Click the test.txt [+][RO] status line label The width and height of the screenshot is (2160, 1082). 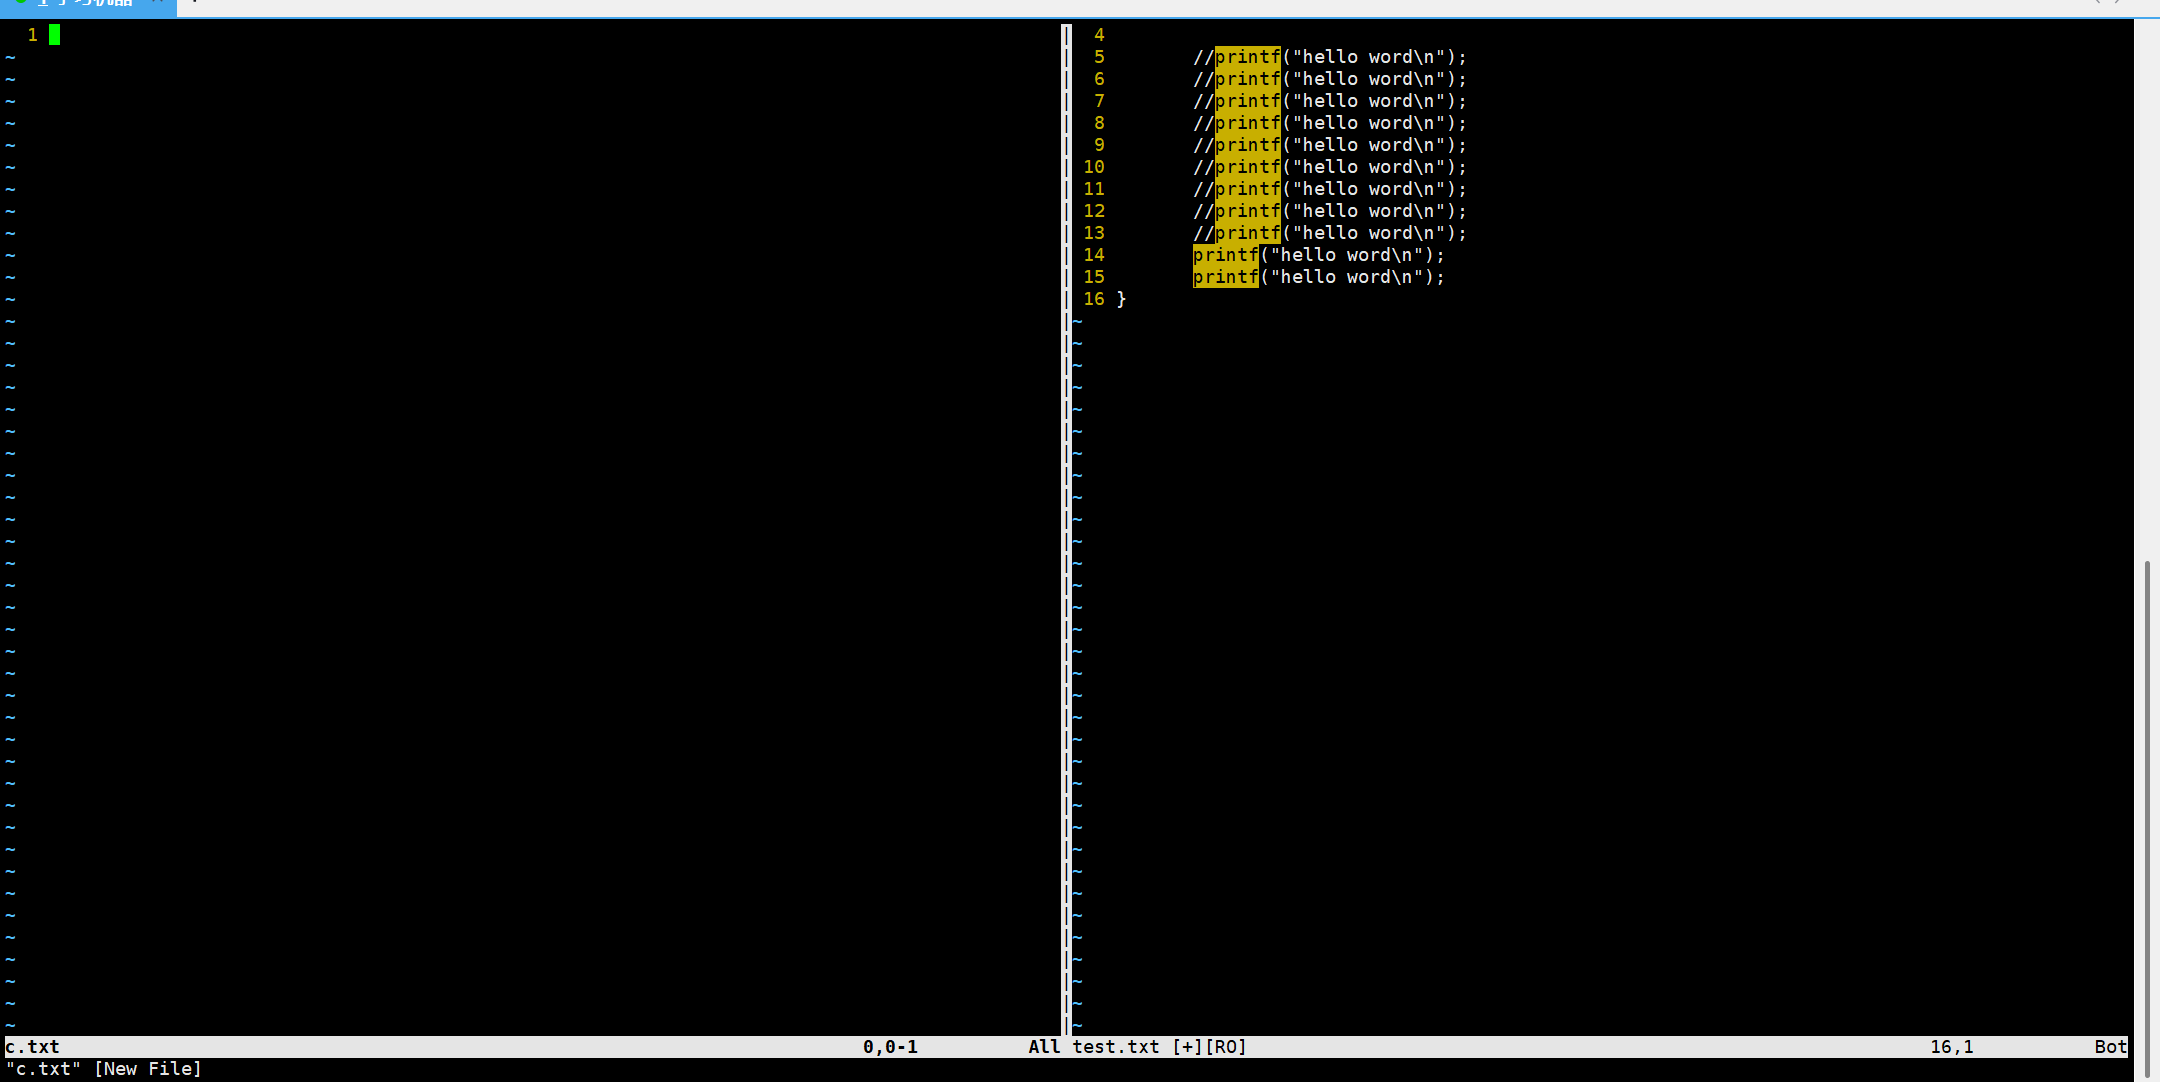click(1159, 1047)
